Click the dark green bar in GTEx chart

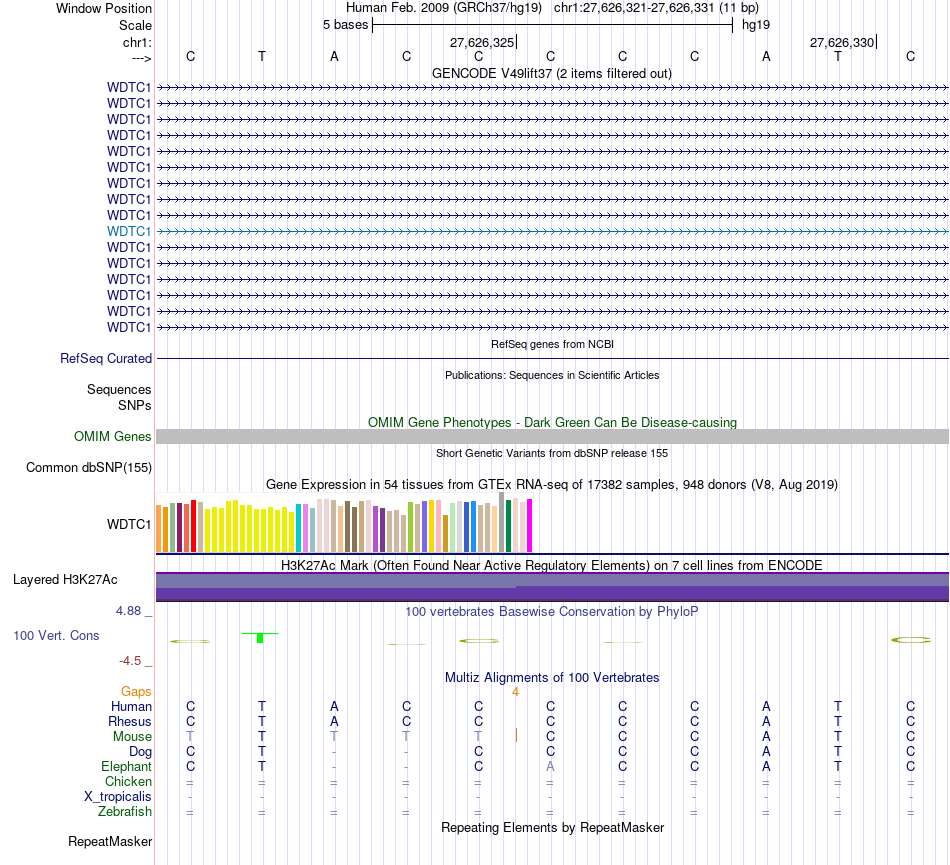pyautogui.click(x=508, y=526)
